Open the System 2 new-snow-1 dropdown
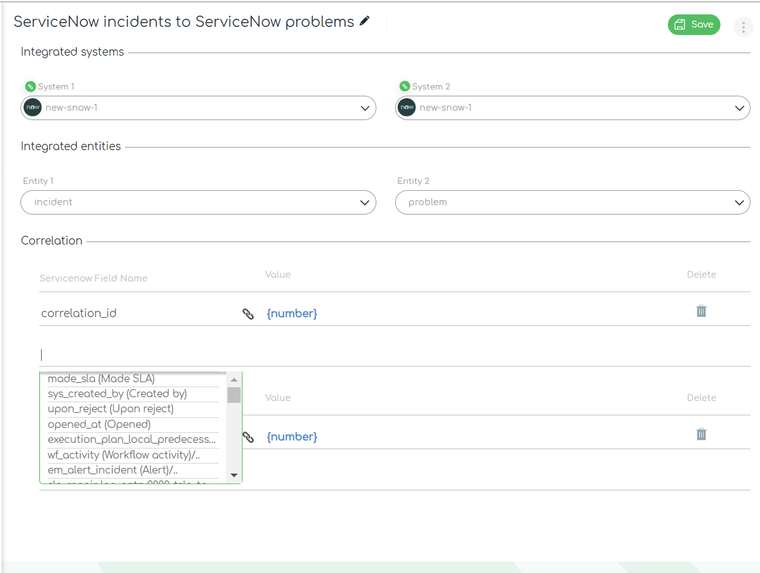760x573 pixels. point(572,108)
